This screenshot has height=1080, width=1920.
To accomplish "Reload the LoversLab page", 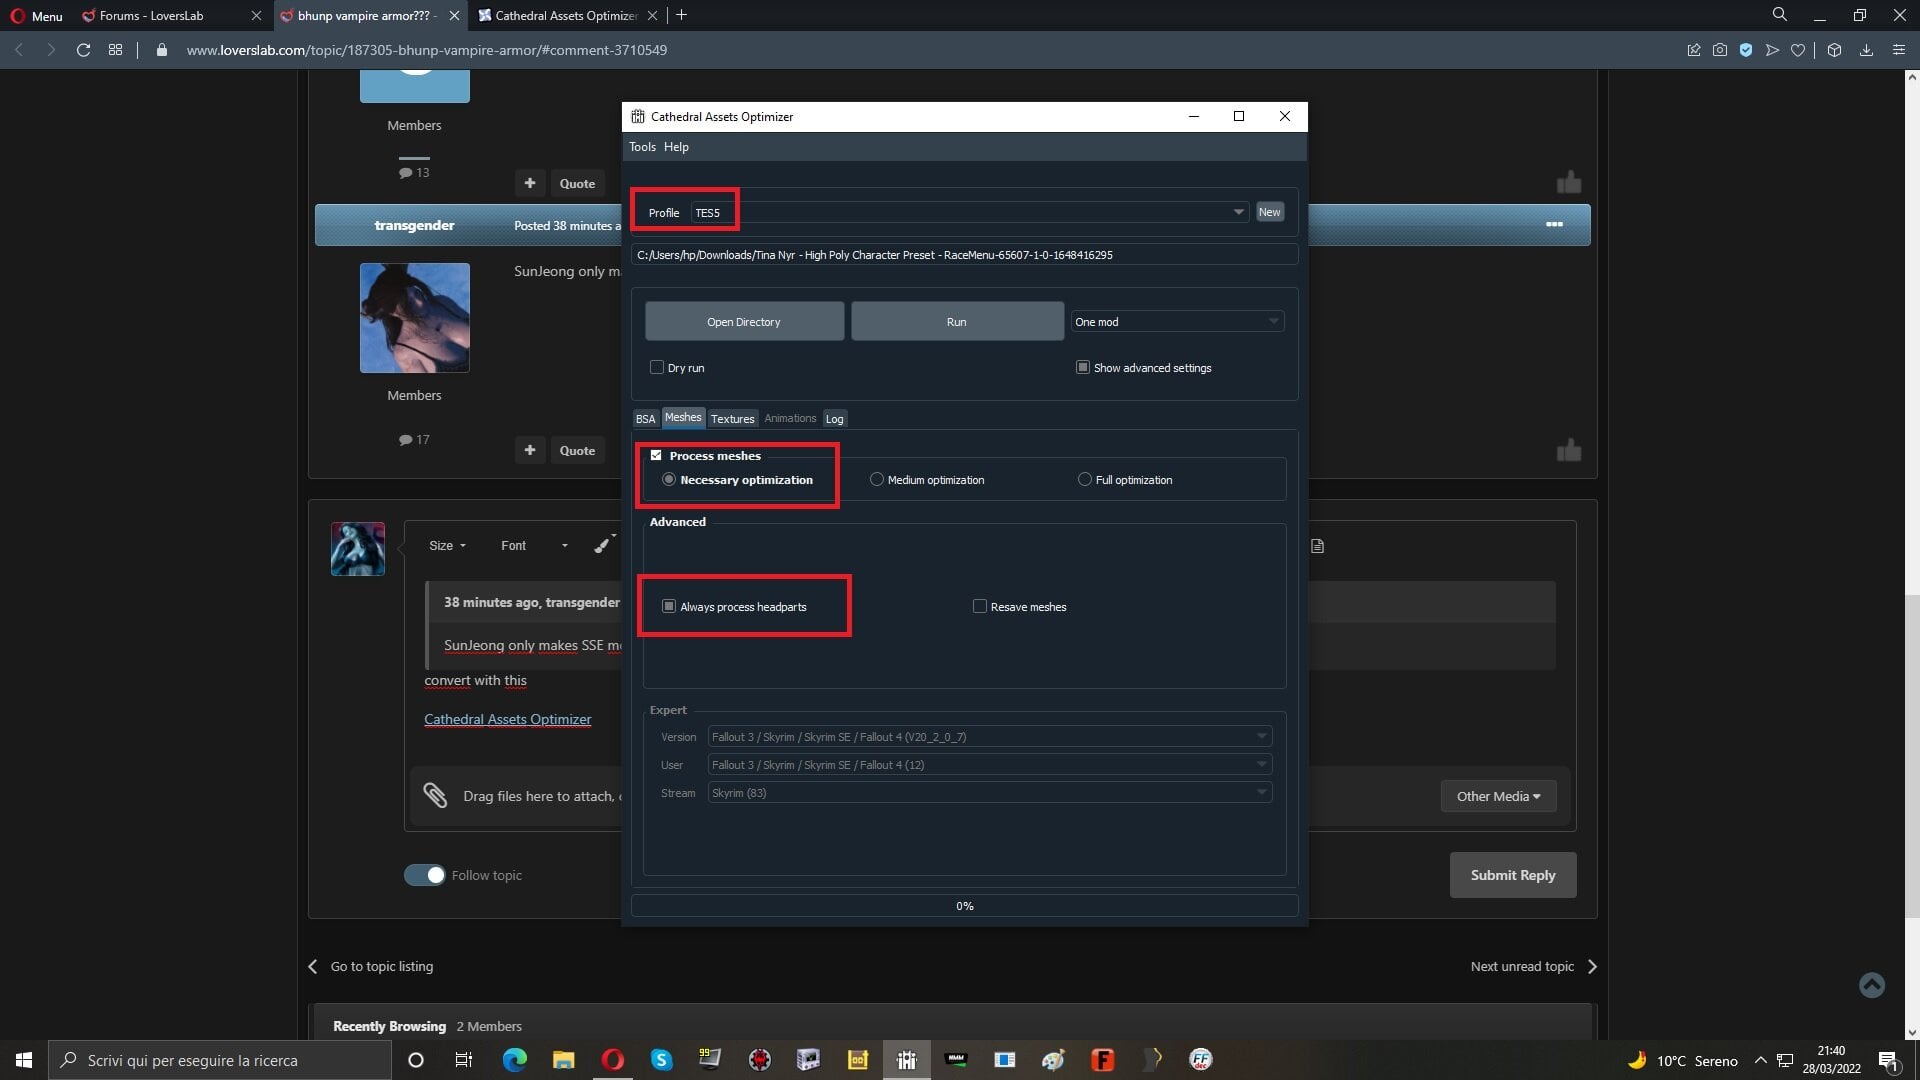I will click(84, 50).
